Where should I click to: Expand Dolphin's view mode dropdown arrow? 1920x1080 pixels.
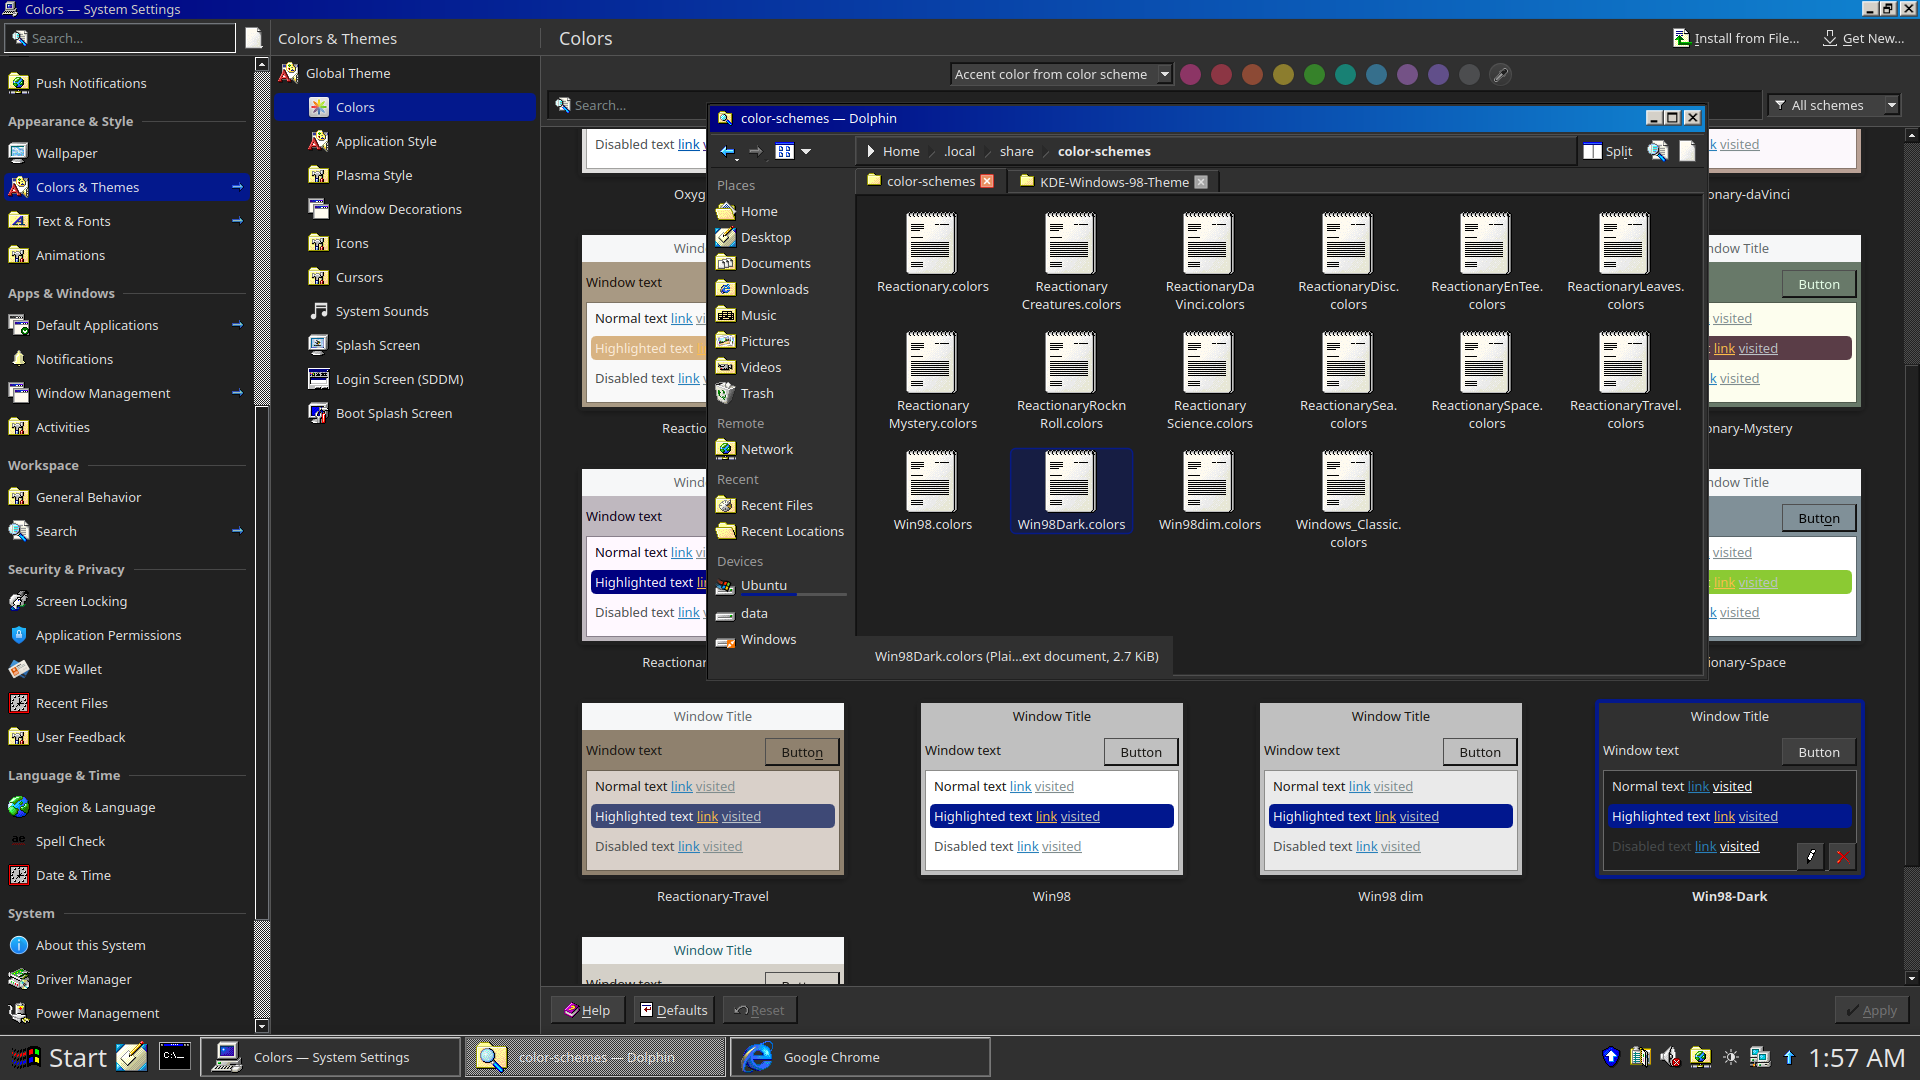[806, 152]
